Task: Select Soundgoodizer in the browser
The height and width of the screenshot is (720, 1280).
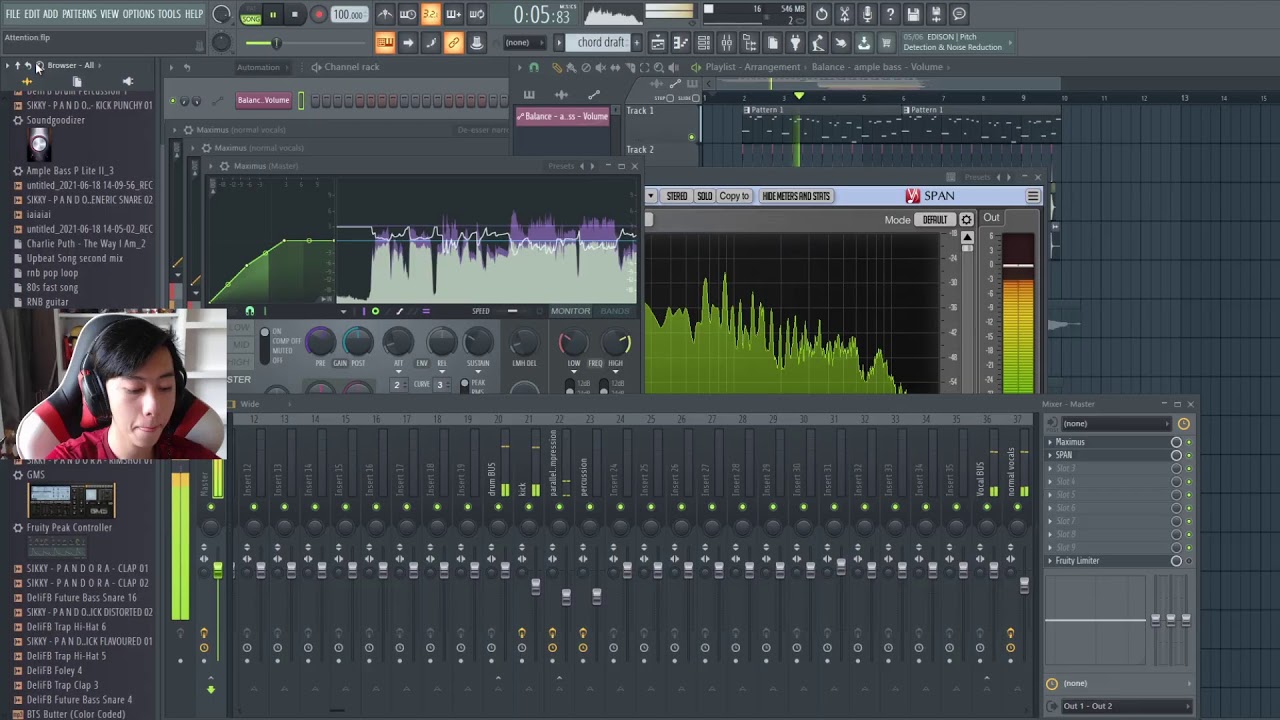Action: tap(55, 120)
